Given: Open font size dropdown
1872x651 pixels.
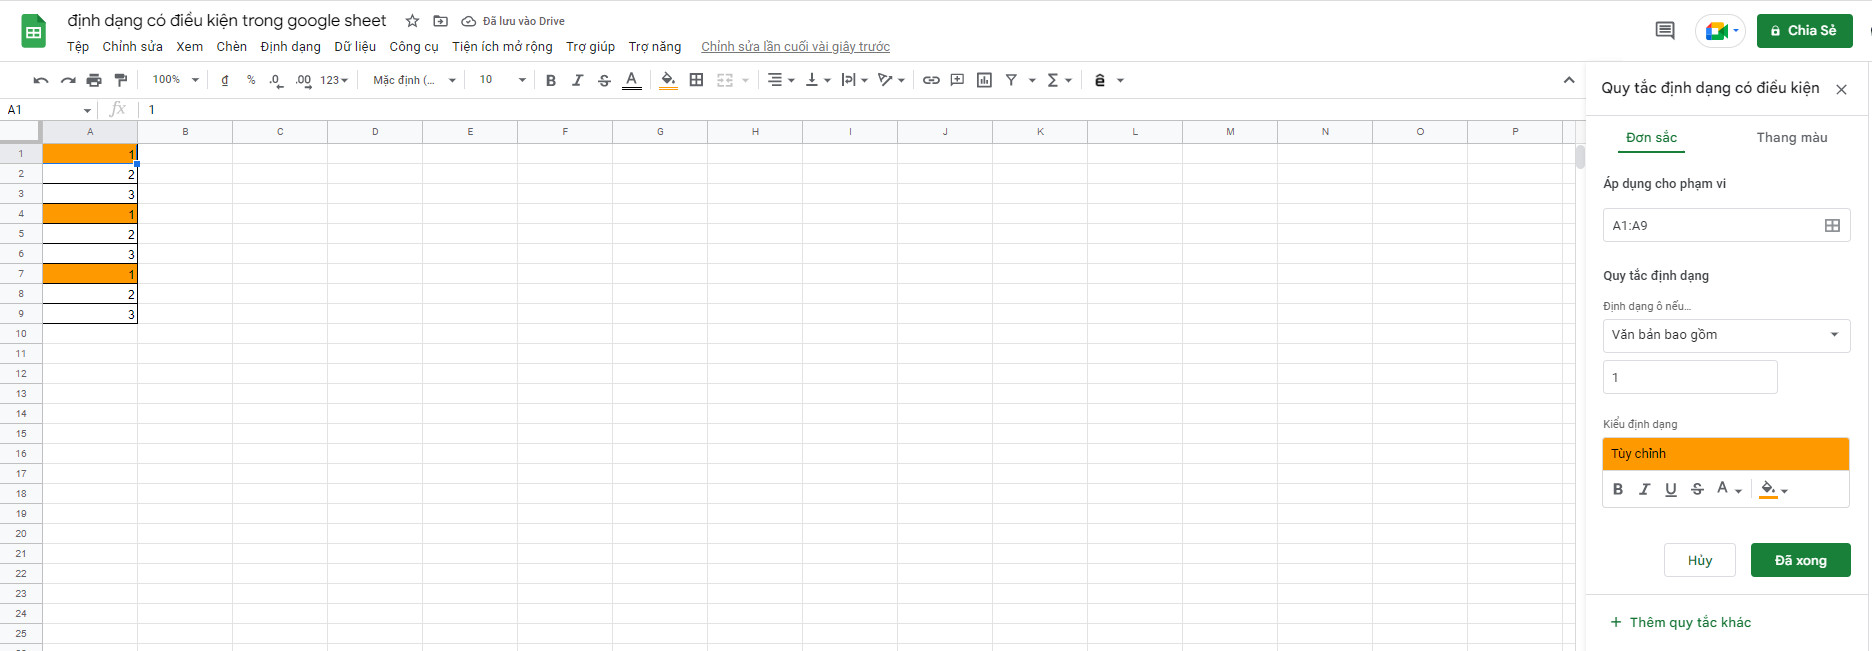Looking at the screenshot, I should pyautogui.click(x=502, y=80).
